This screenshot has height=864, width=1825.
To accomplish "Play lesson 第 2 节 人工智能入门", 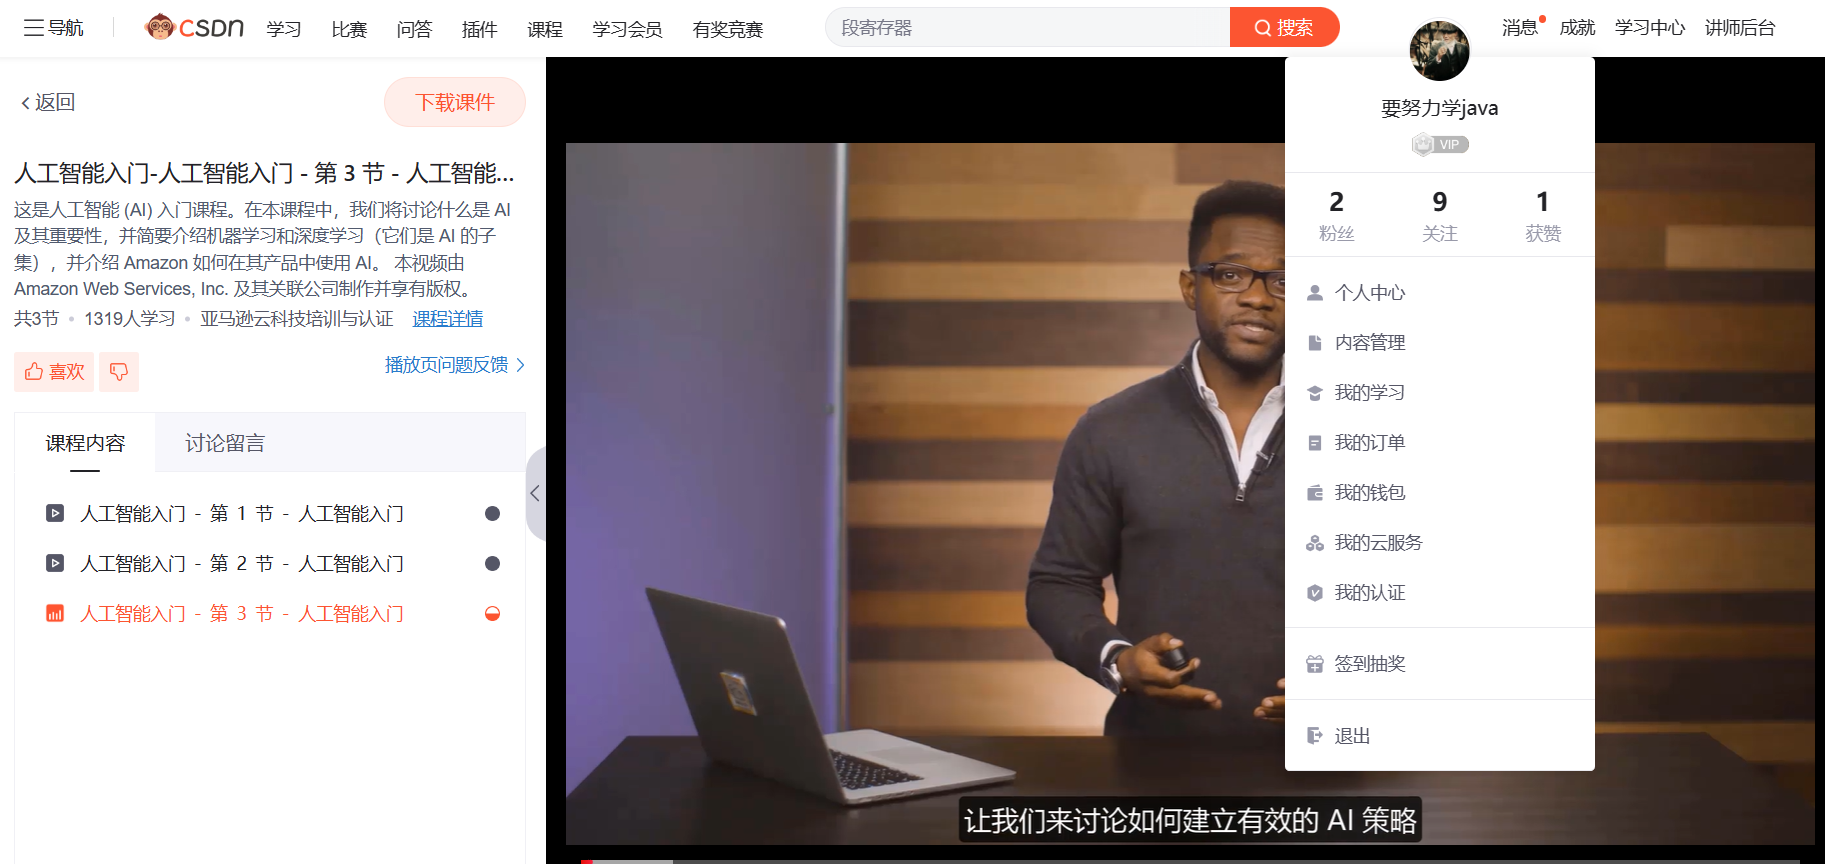I will coord(242,564).
